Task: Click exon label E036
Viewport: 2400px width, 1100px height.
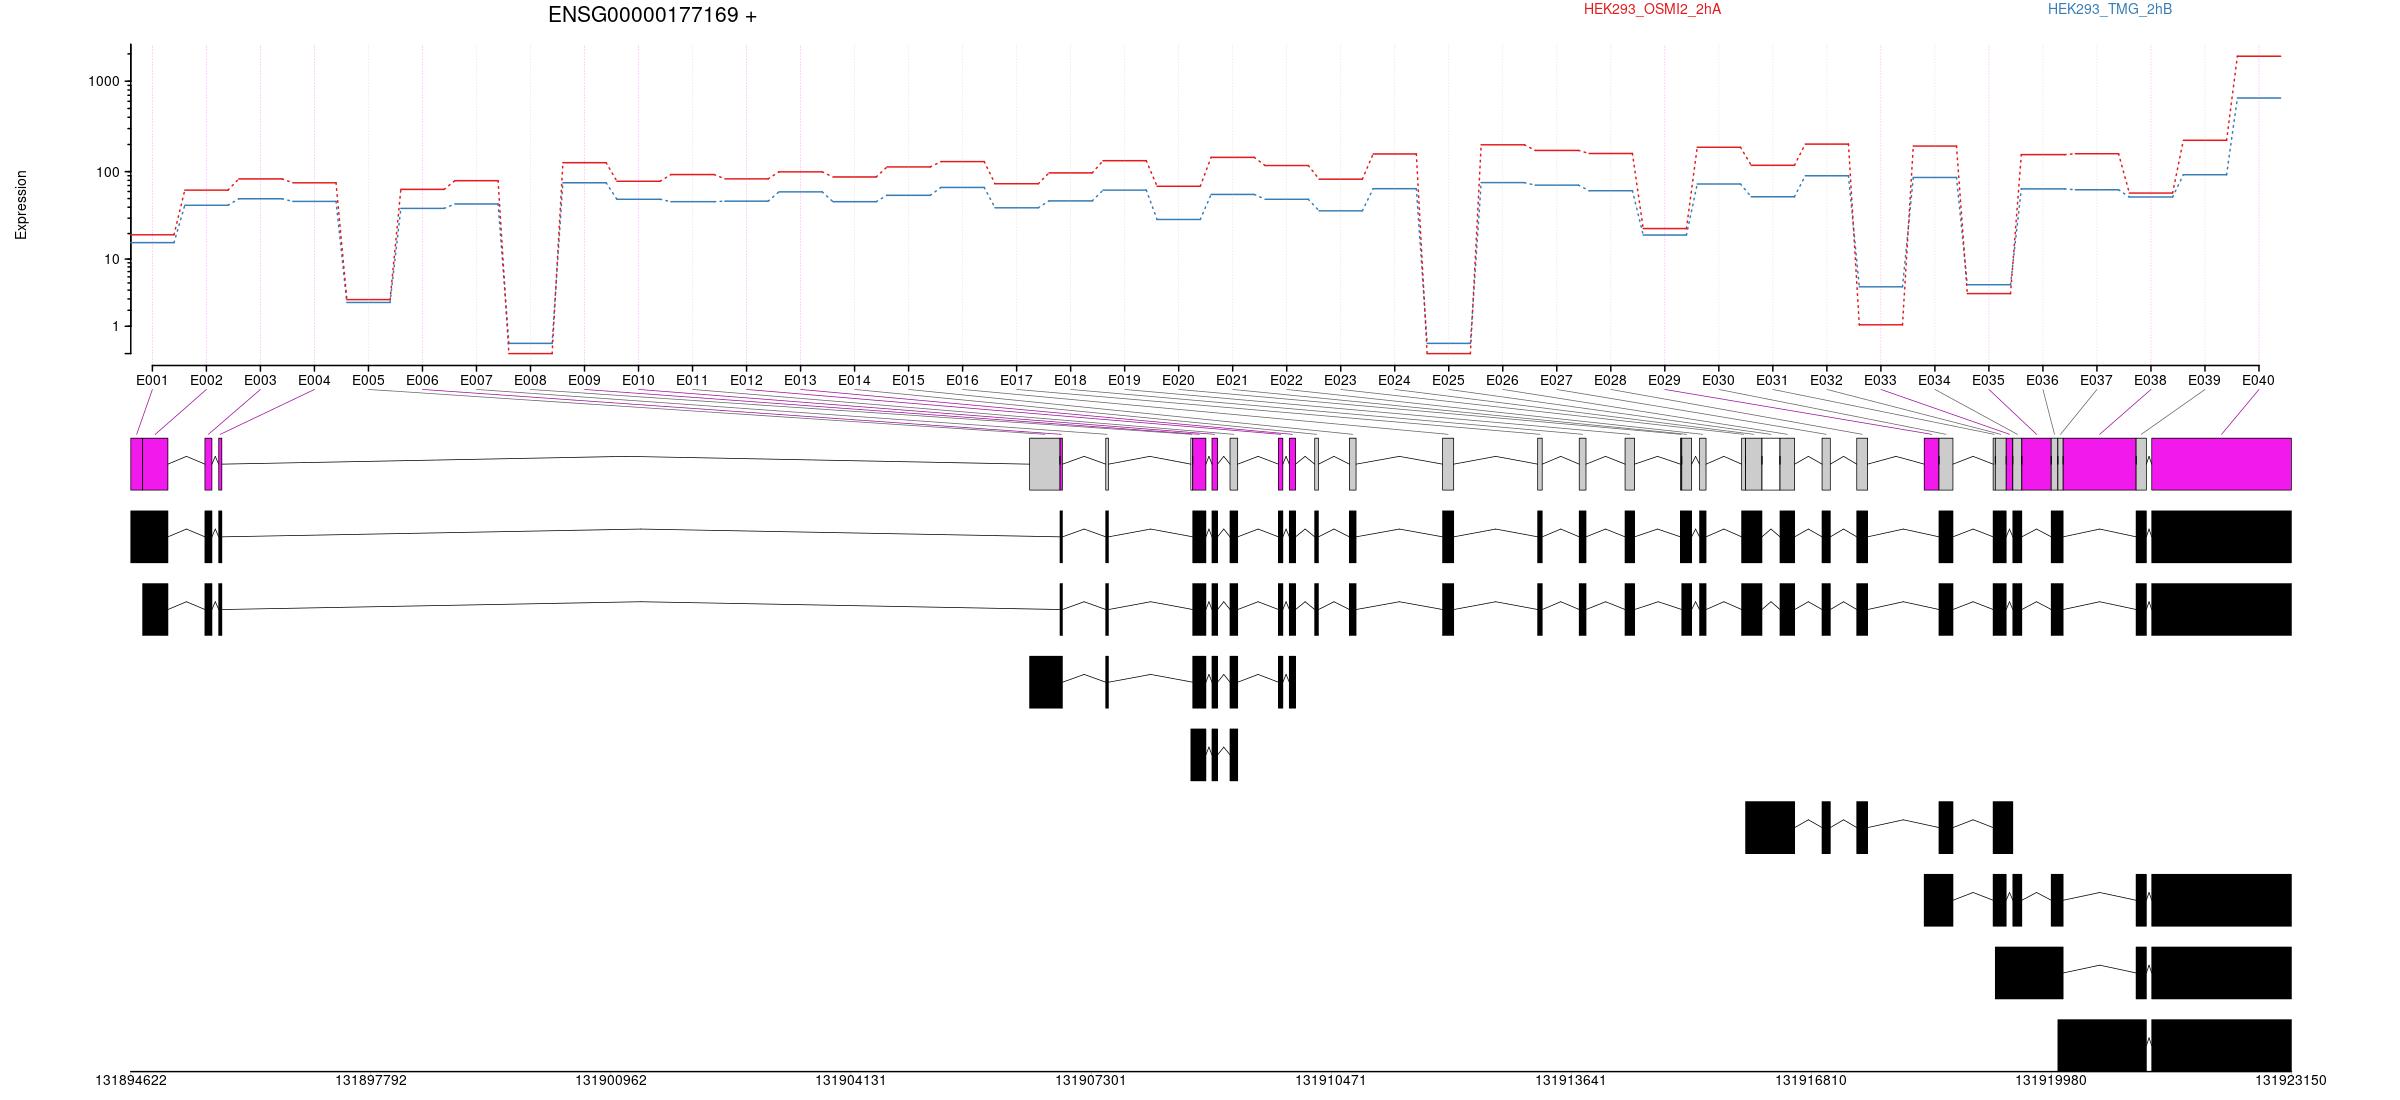Action: (2042, 380)
